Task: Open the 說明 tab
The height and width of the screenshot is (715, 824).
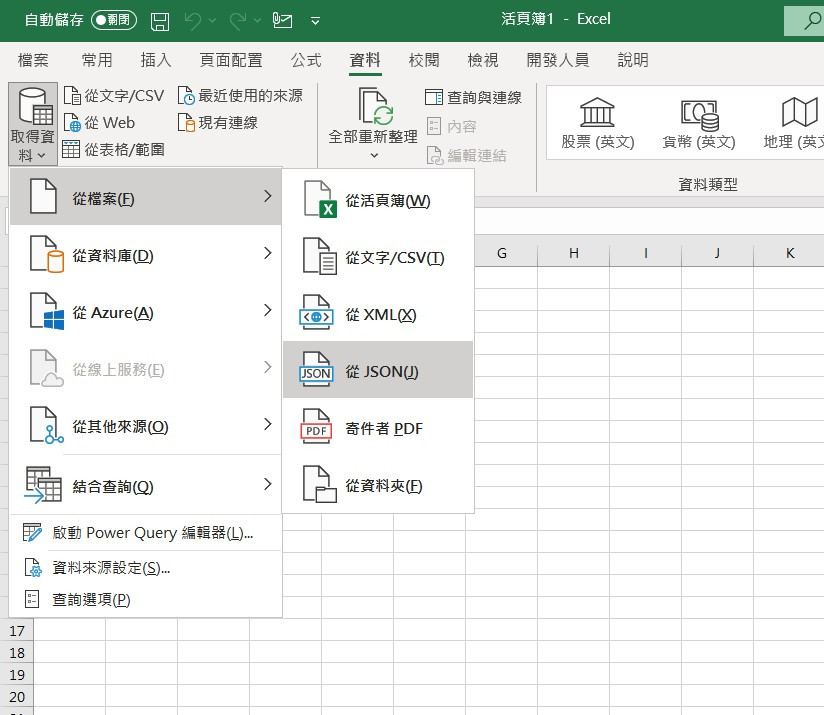Action: (633, 60)
